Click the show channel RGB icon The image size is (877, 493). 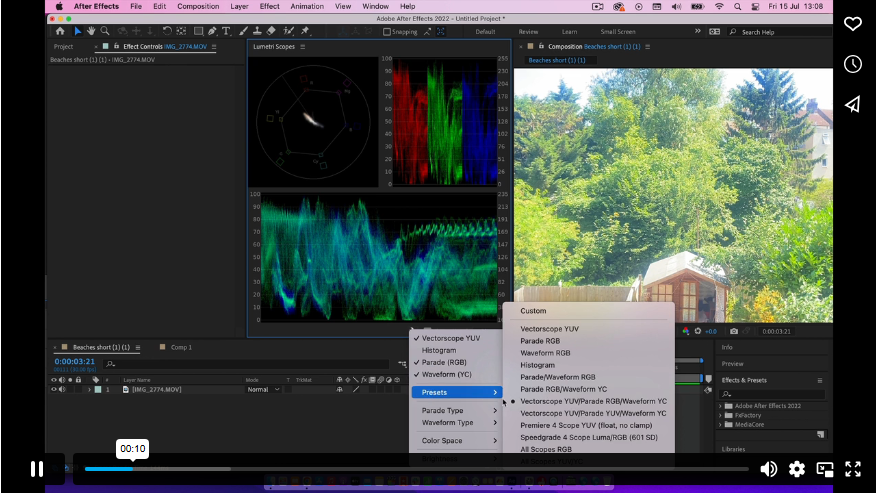pyautogui.click(x=686, y=331)
